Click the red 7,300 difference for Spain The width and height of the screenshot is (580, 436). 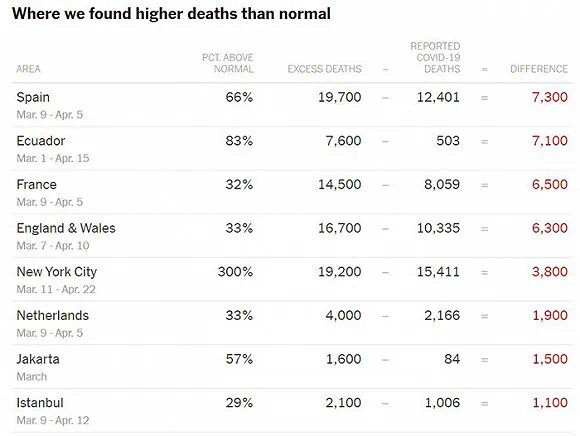tap(550, 97)
